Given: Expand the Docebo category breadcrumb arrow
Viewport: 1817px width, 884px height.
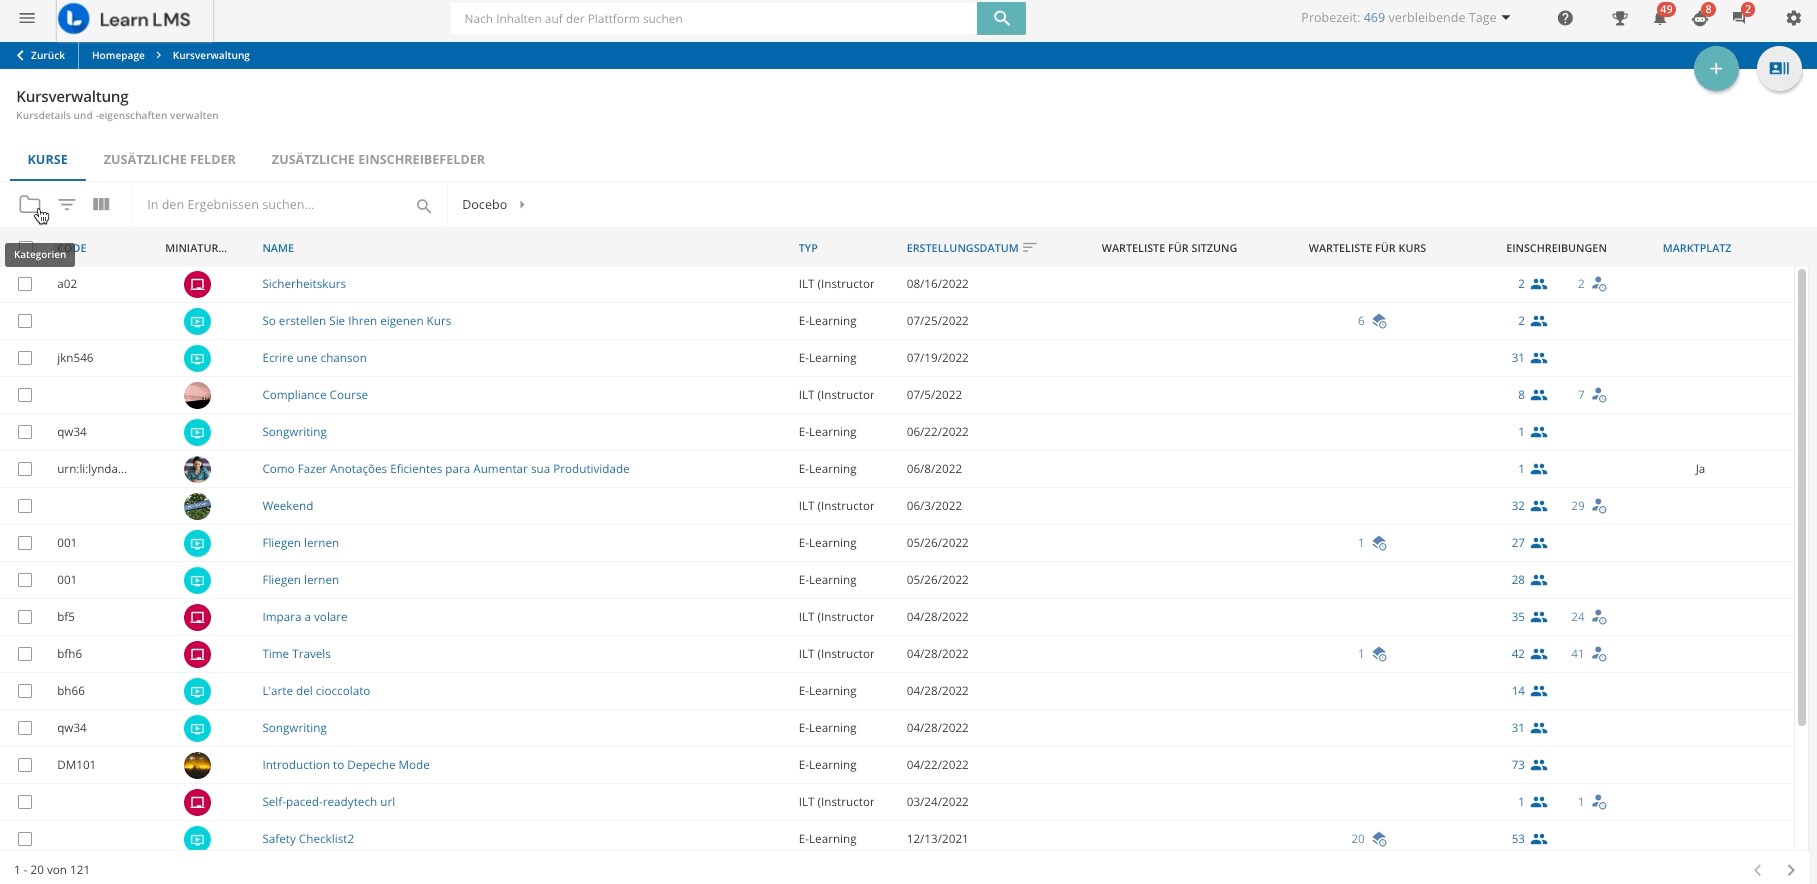Looking at the screenshot, I should click(x=522, y=205).
